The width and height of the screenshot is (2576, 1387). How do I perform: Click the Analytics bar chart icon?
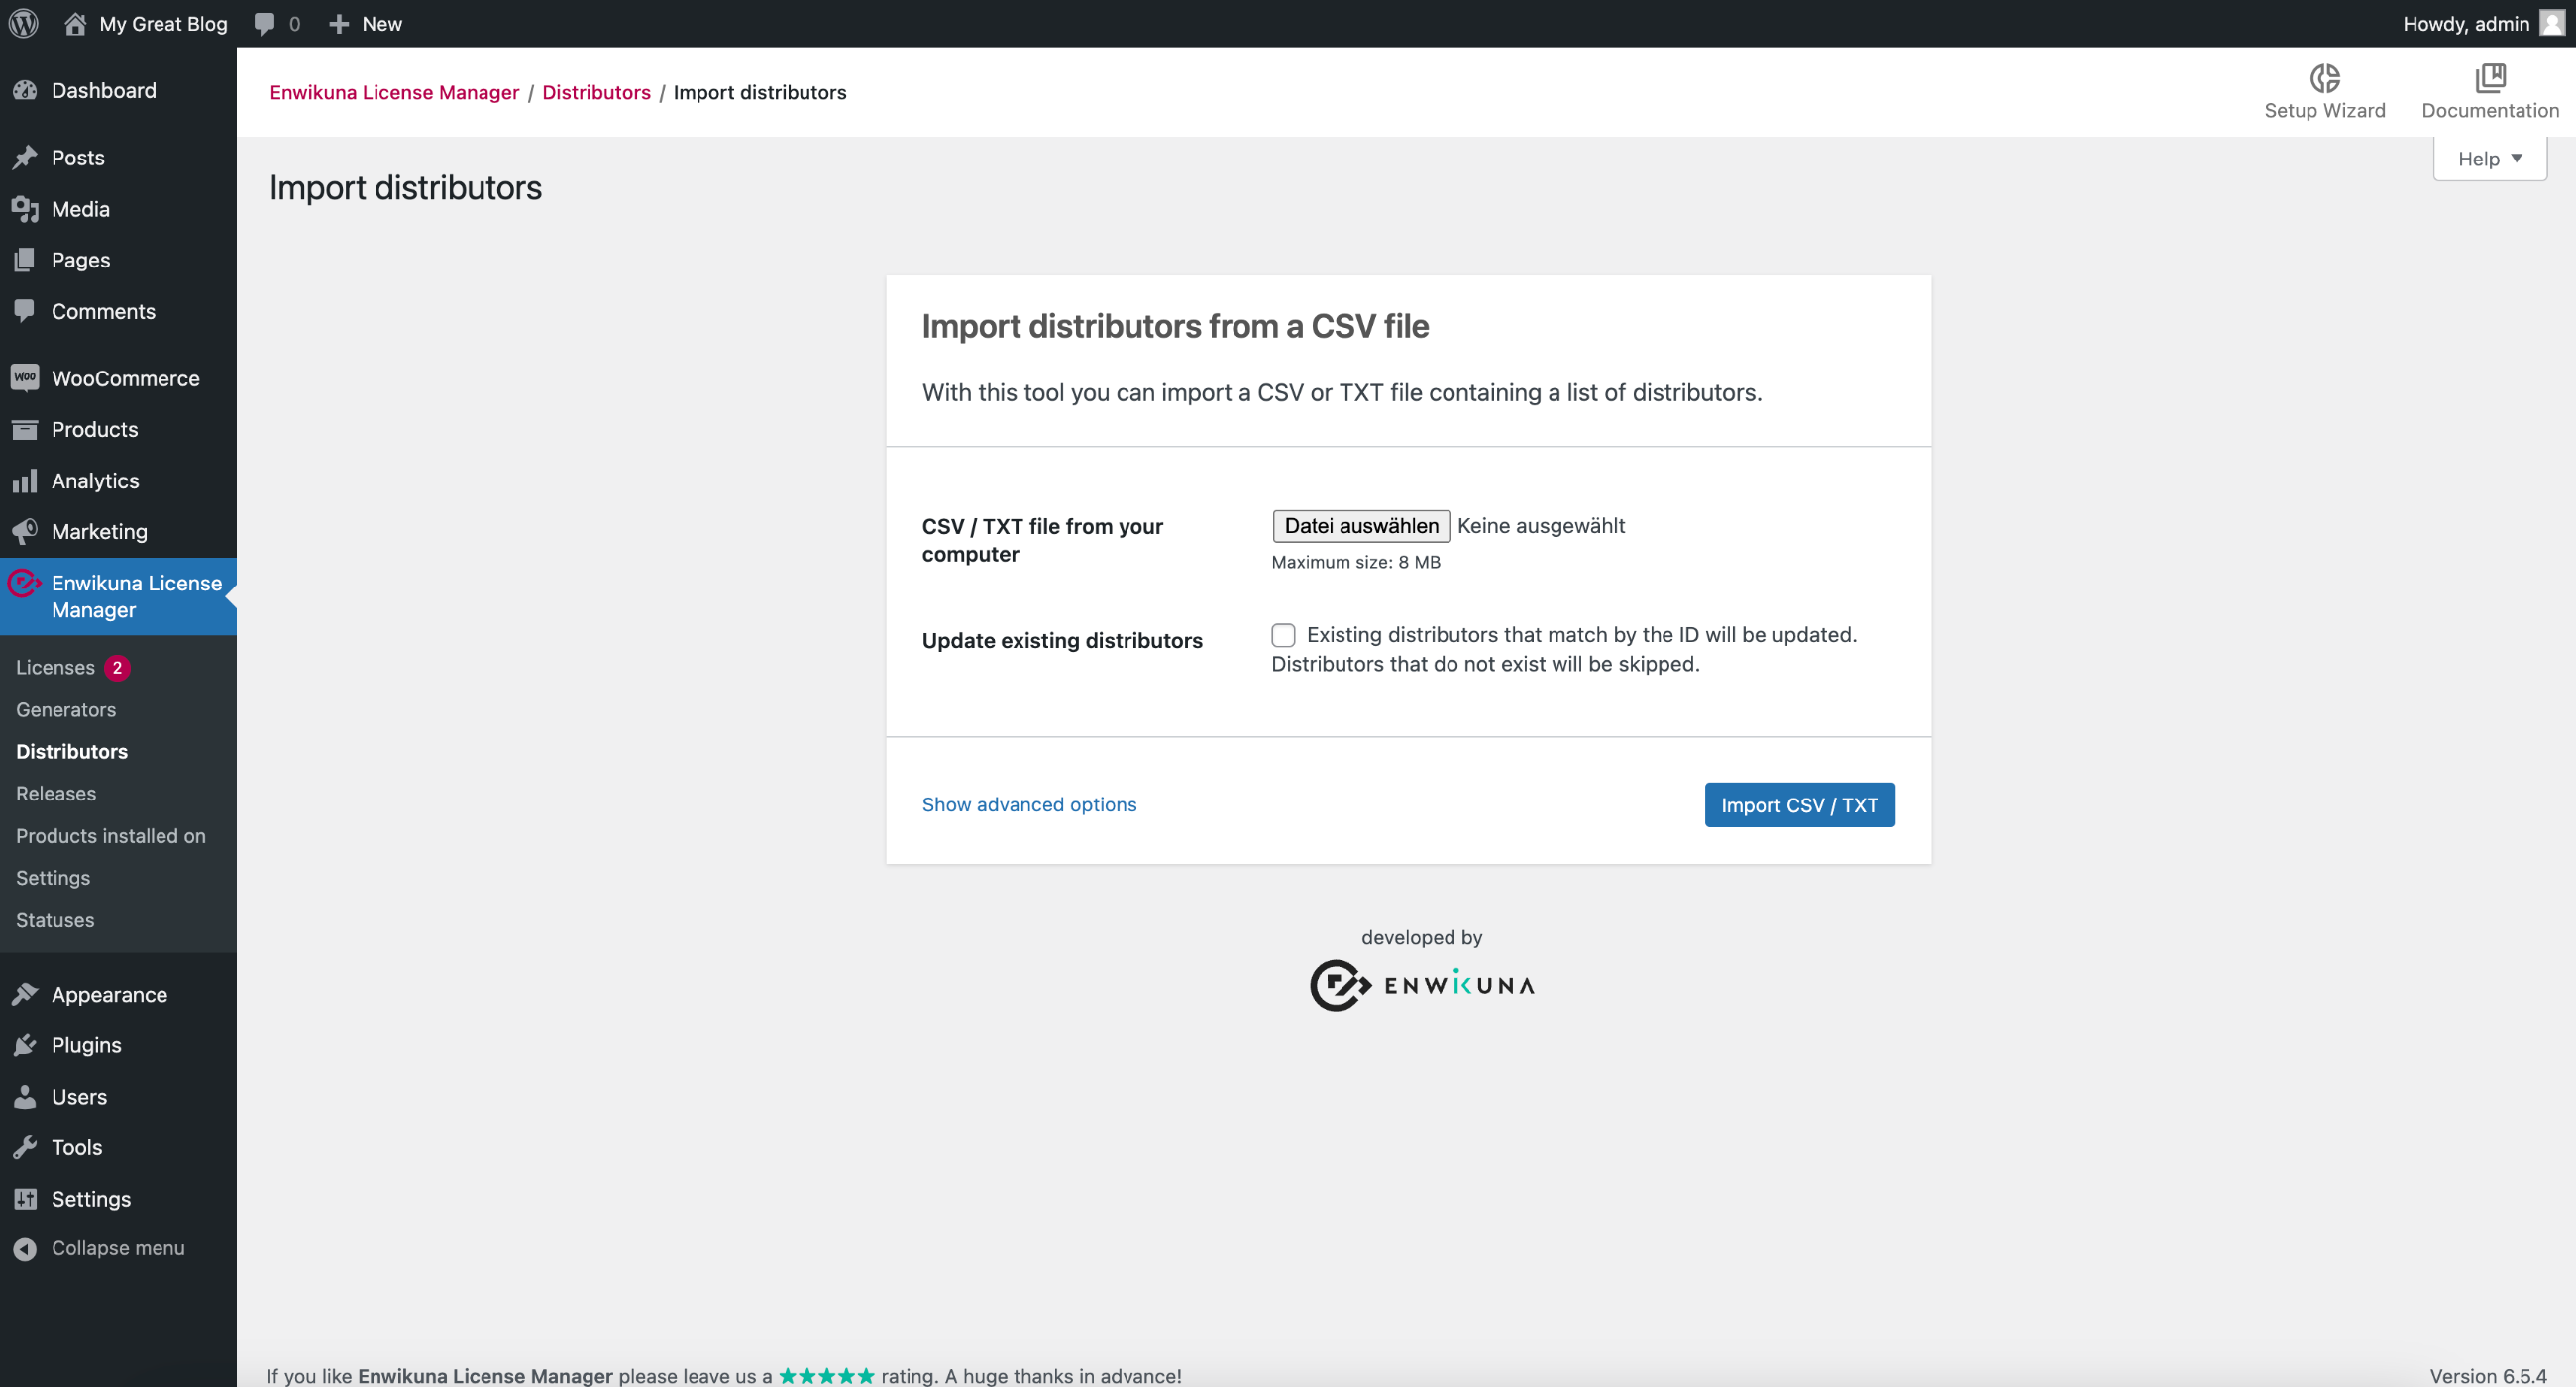pos(25,481)
